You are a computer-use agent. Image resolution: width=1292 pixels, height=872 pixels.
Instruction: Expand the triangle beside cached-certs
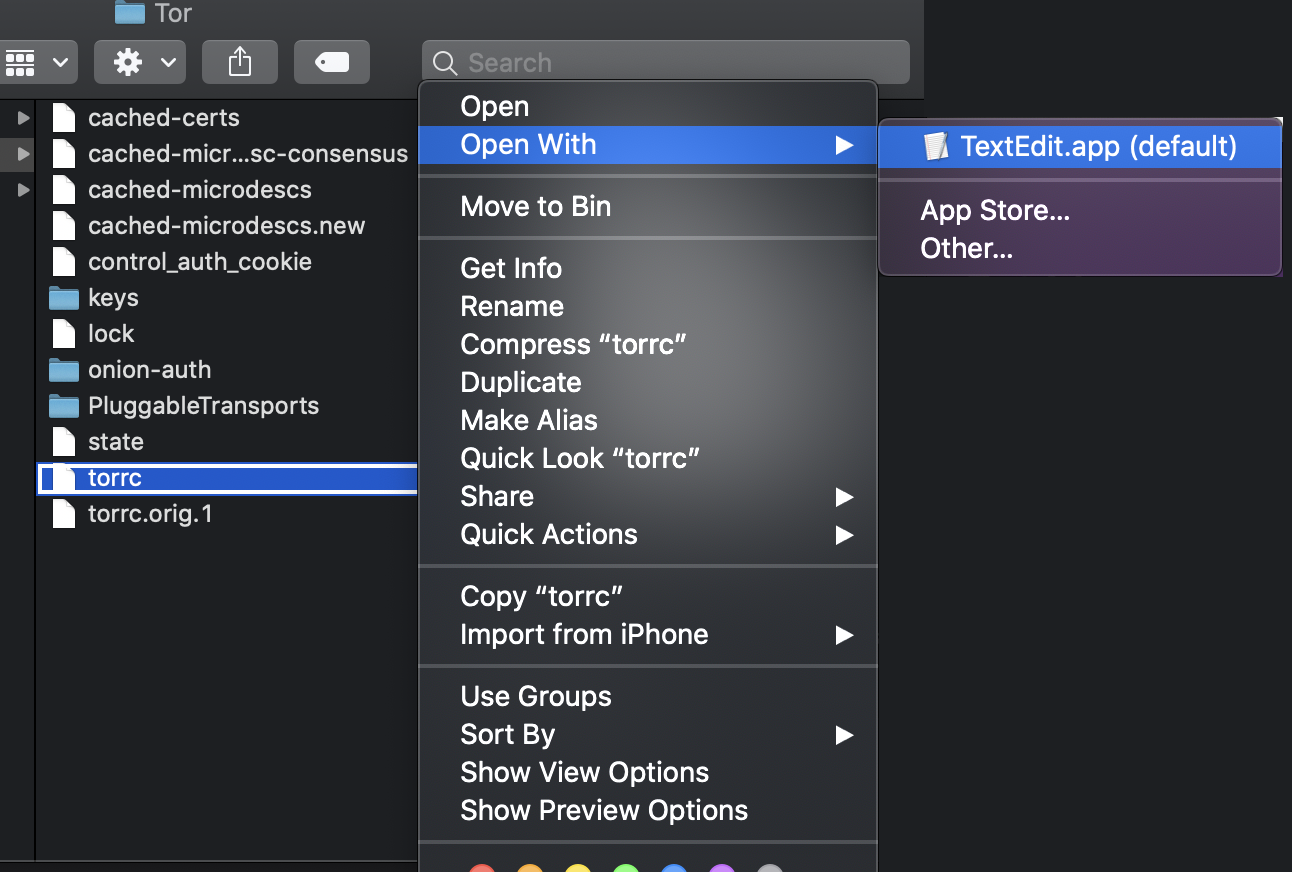pos(24,118)
